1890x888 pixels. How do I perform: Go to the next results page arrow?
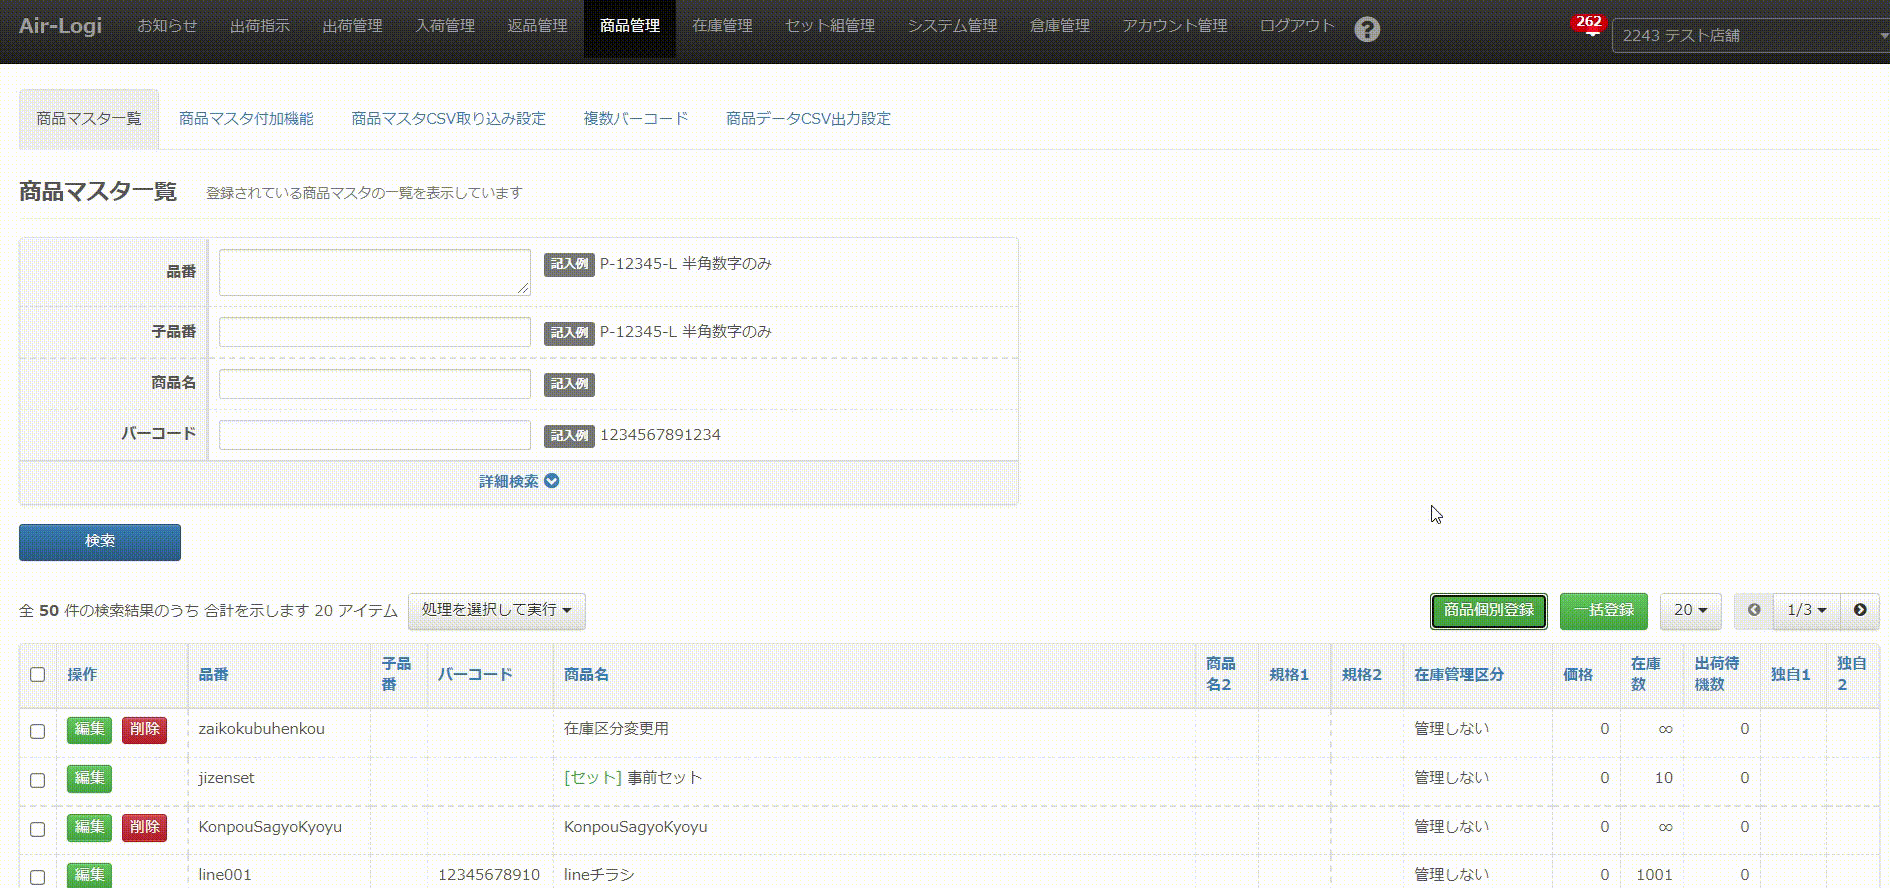pos(1860,610)
